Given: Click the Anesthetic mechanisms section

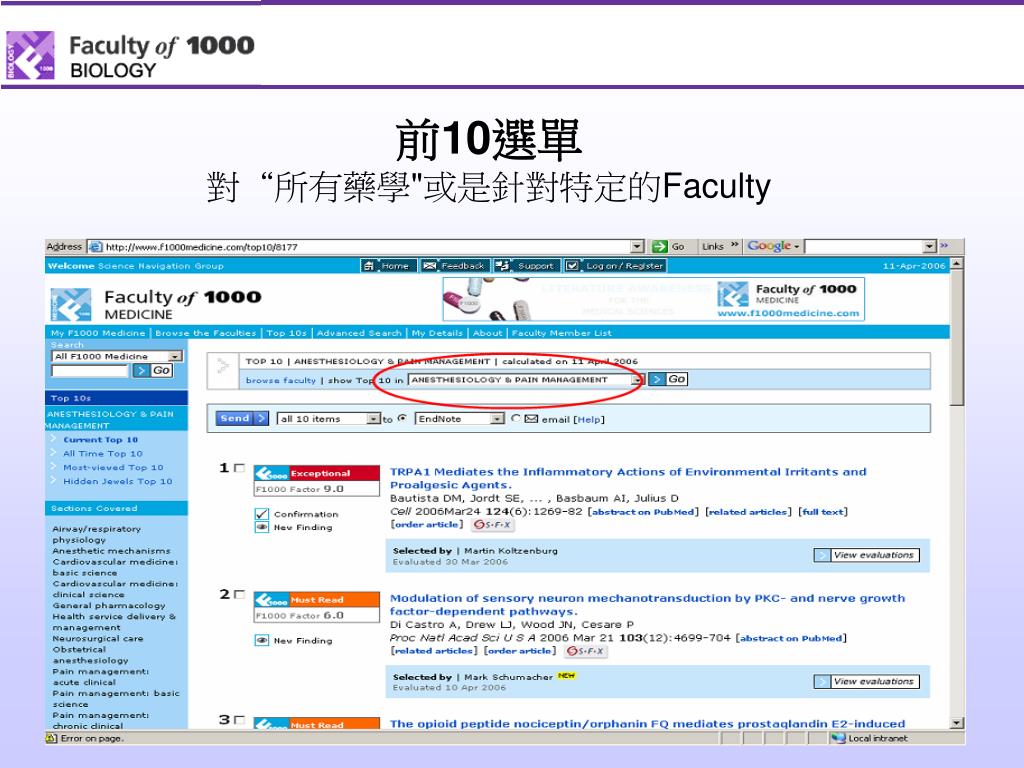Looking at the screenshot, I should coord(111,551).
